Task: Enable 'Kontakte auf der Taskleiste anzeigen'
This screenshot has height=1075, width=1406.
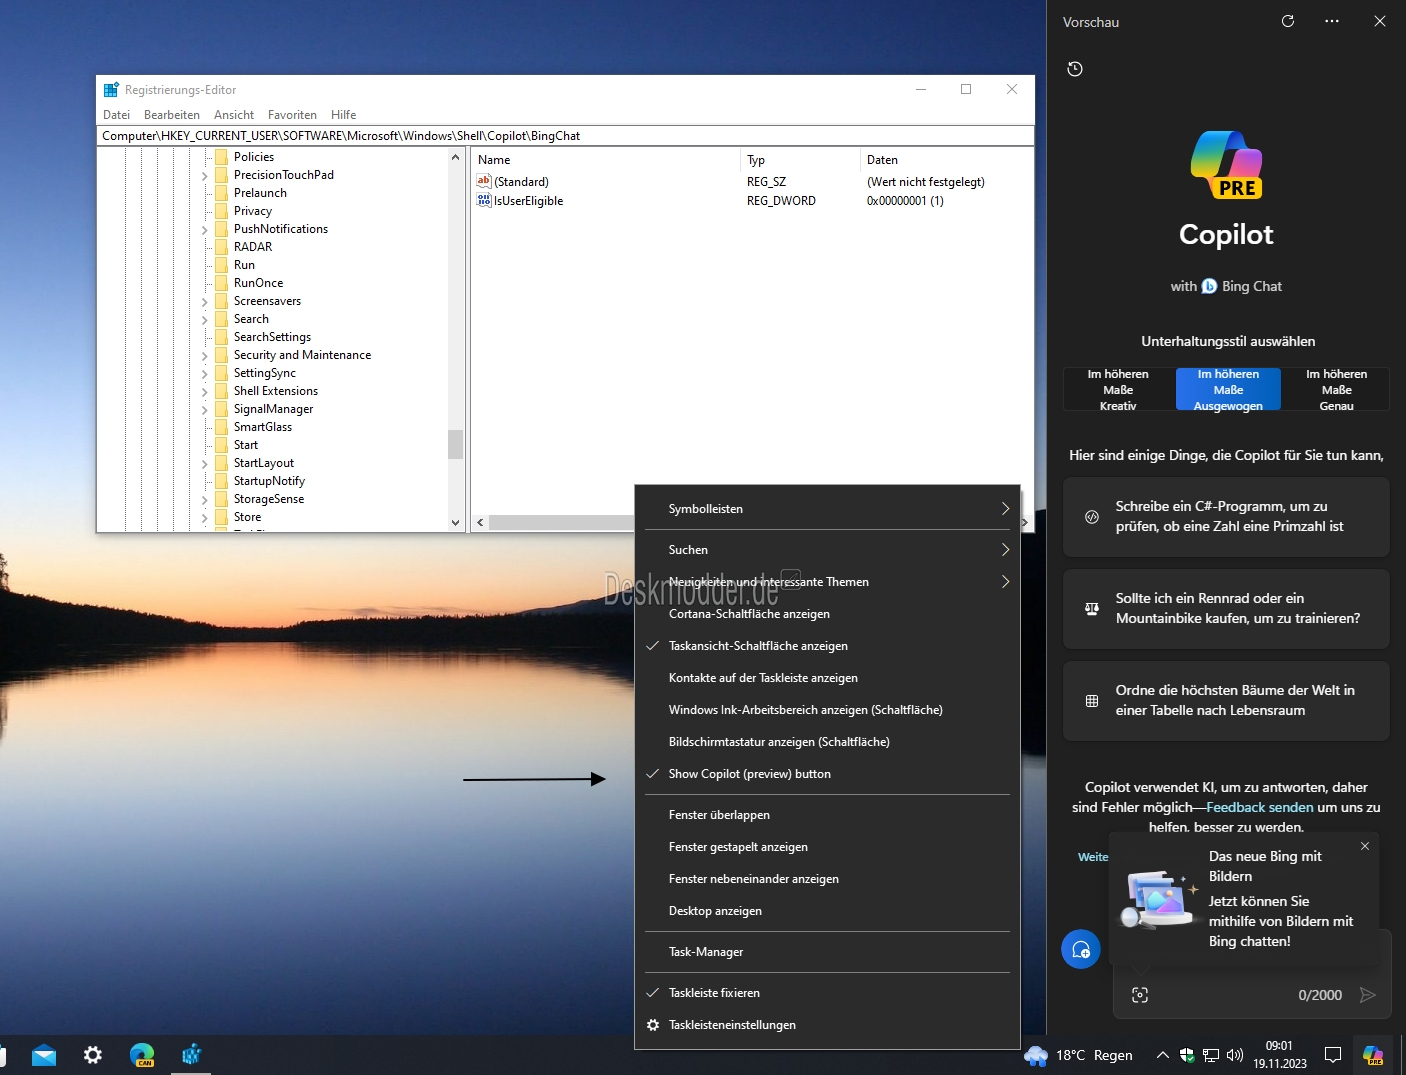Action: pyautogui.click(x=827, y=678)
